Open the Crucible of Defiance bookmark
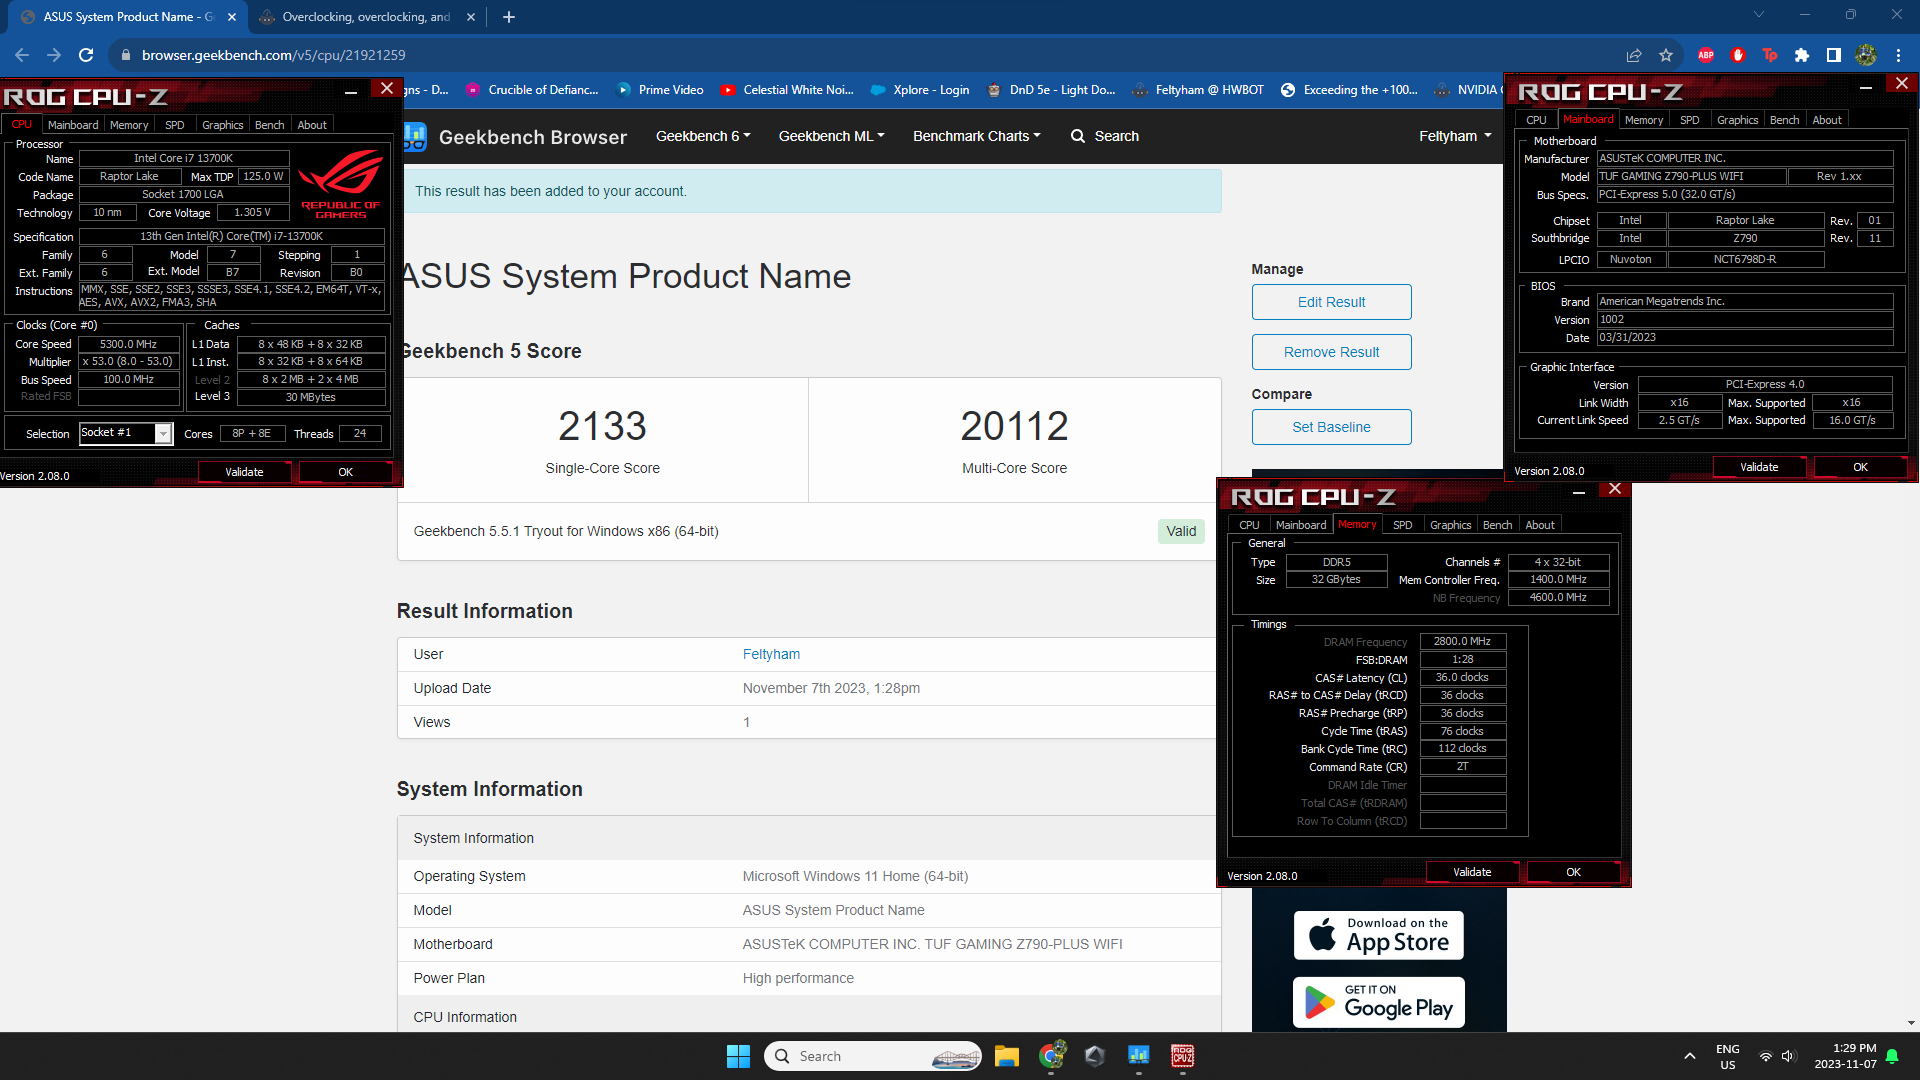The height and width of the screenshot is (1080, 1920). (x=532, y=90)
